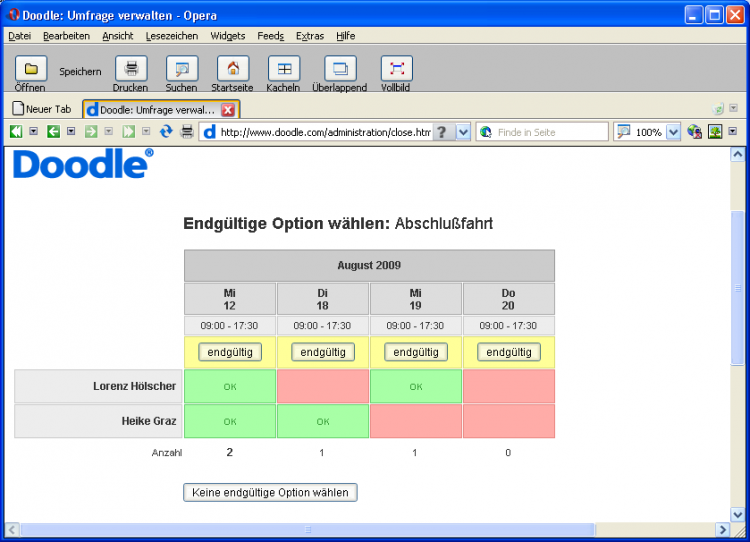Click the Kacheln tile windows icon

click(x=284, y=69)
